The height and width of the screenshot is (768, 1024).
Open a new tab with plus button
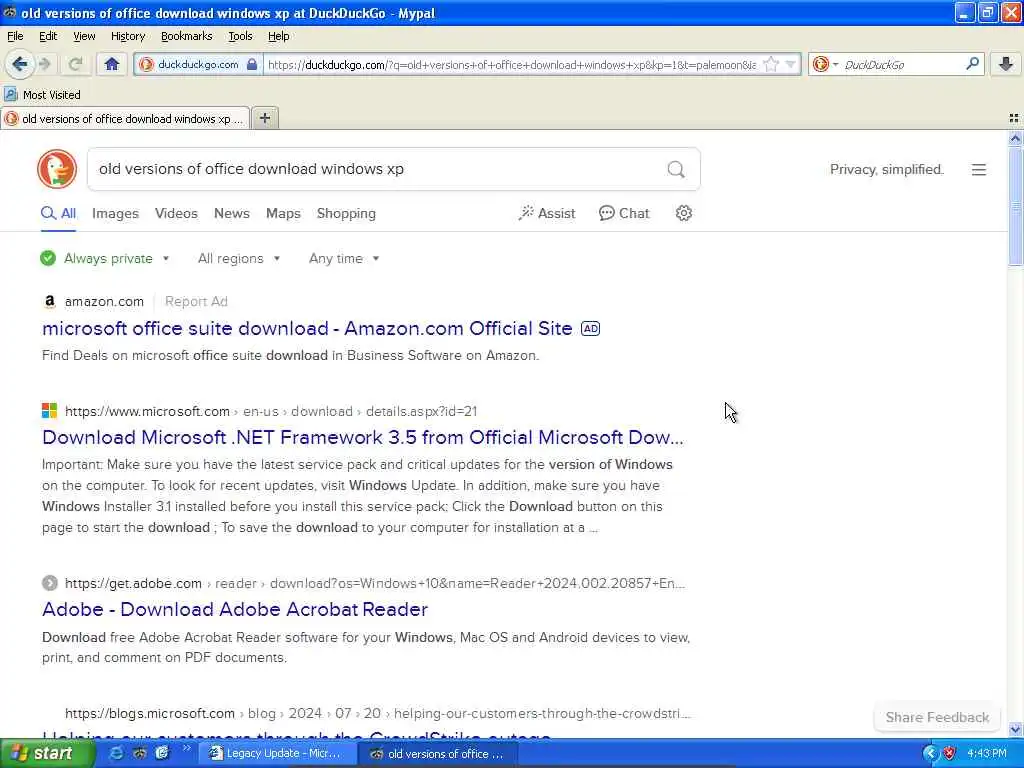tap(264, 118)
